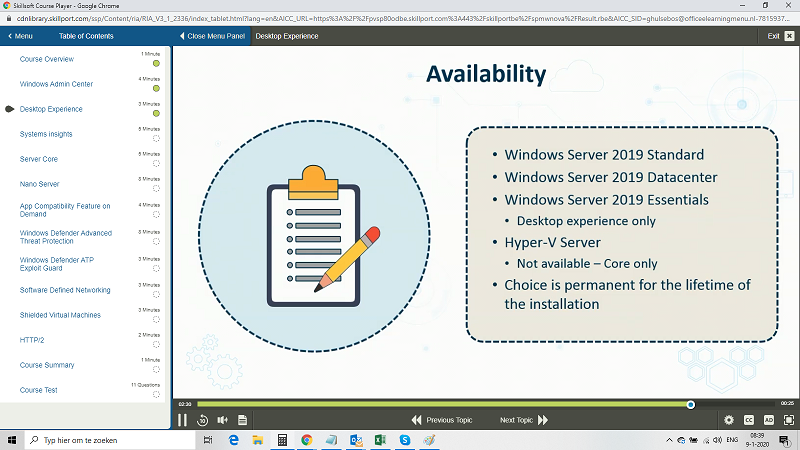This screenshot has width=800, height=450.
Task: Click Exit to leave the course
Action: pos(773,36)
